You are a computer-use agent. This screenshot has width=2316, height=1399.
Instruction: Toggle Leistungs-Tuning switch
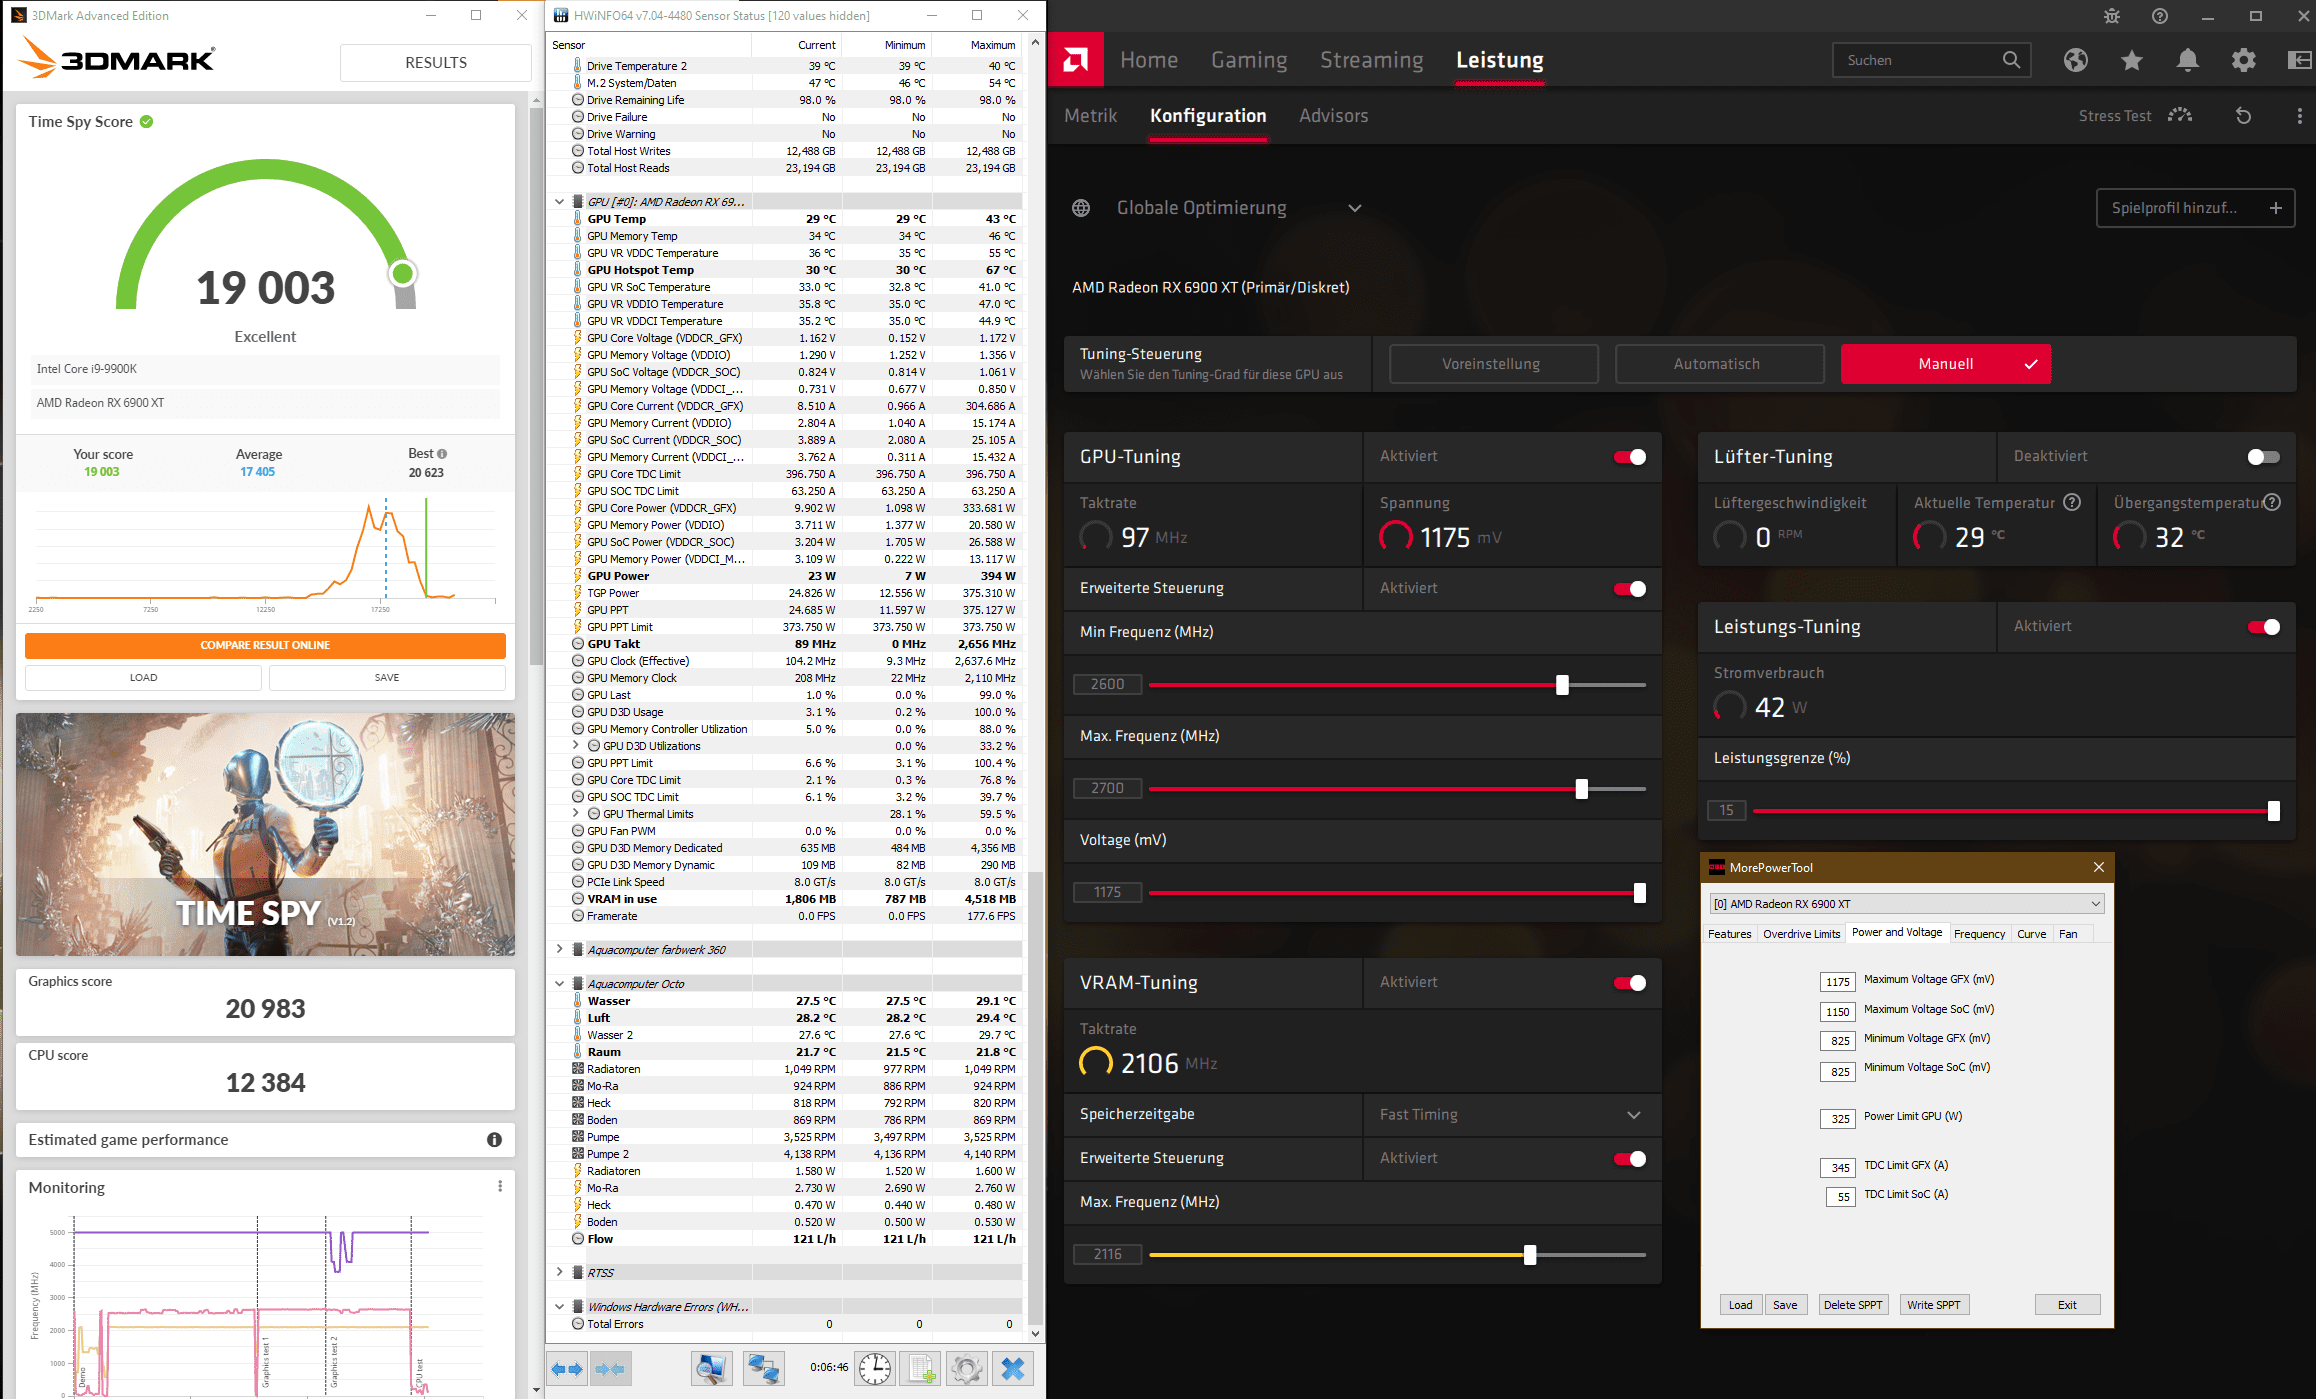pyautogui.click(x=2264, y=627)
